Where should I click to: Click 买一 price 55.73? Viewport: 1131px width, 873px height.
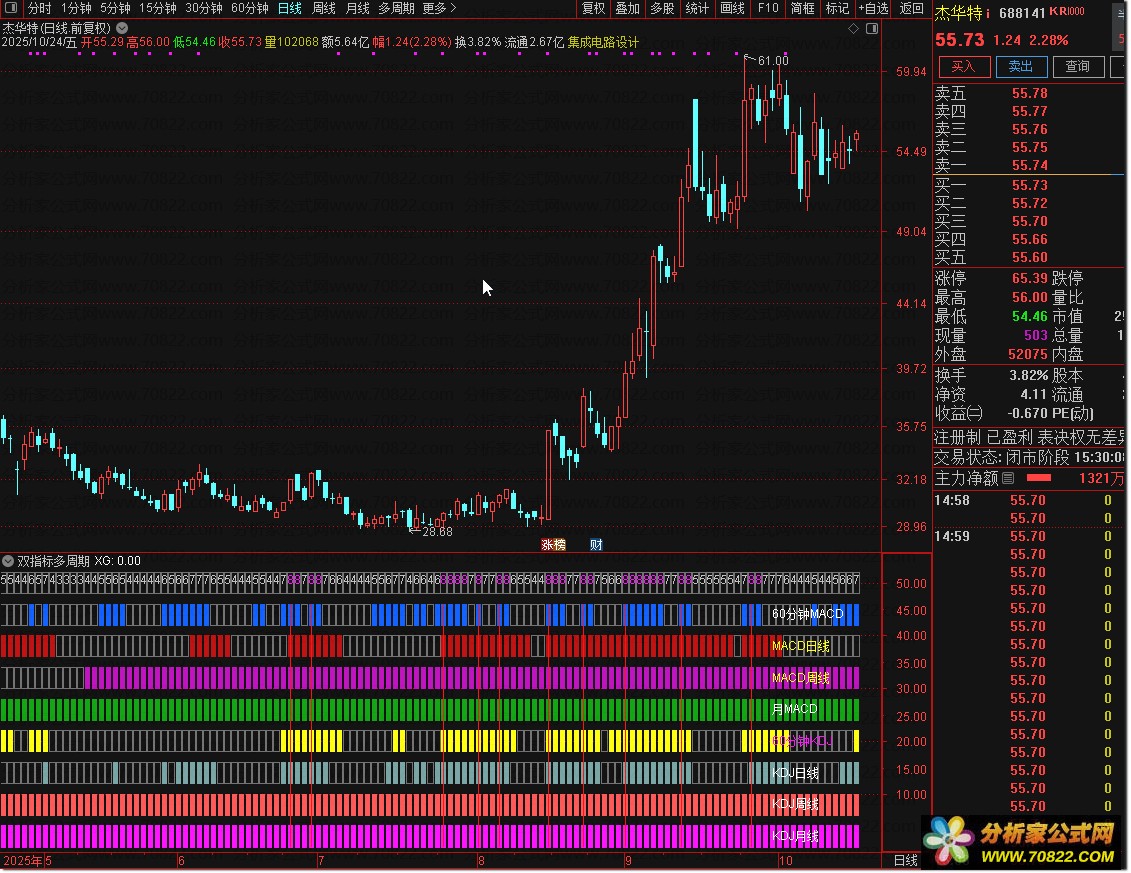tap(1029, 185)
